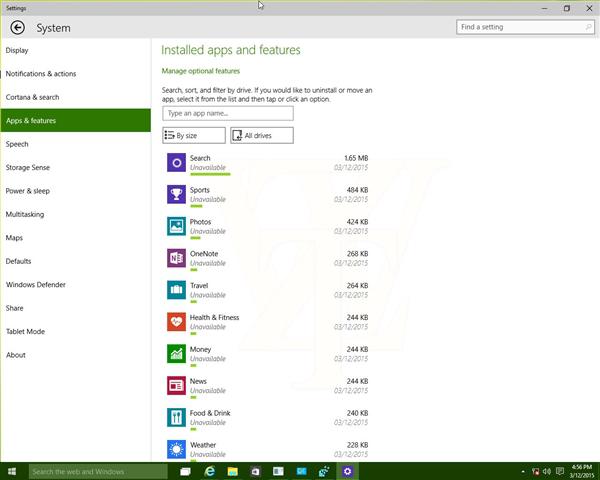Select the Sports app trophy icon
The width and height of the screenshot is (600, 480).
[x=175, y=195]
